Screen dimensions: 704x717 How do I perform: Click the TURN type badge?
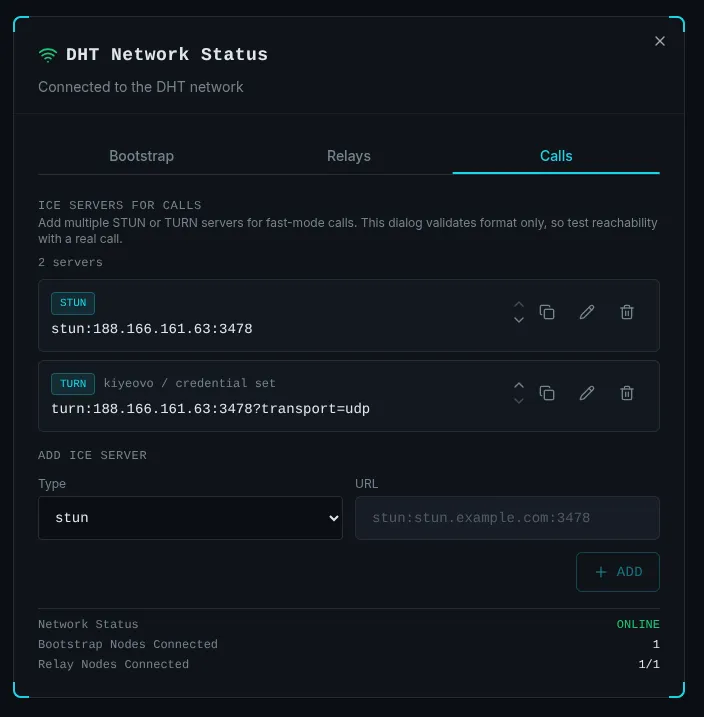73,383
